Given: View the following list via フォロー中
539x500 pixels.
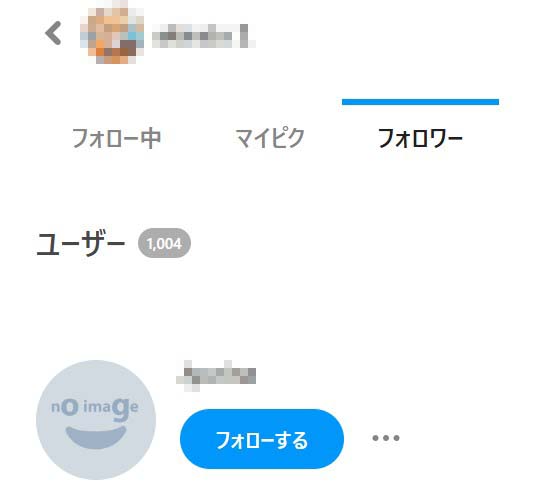Looking at the screenshot, I should tap(116, 138).
